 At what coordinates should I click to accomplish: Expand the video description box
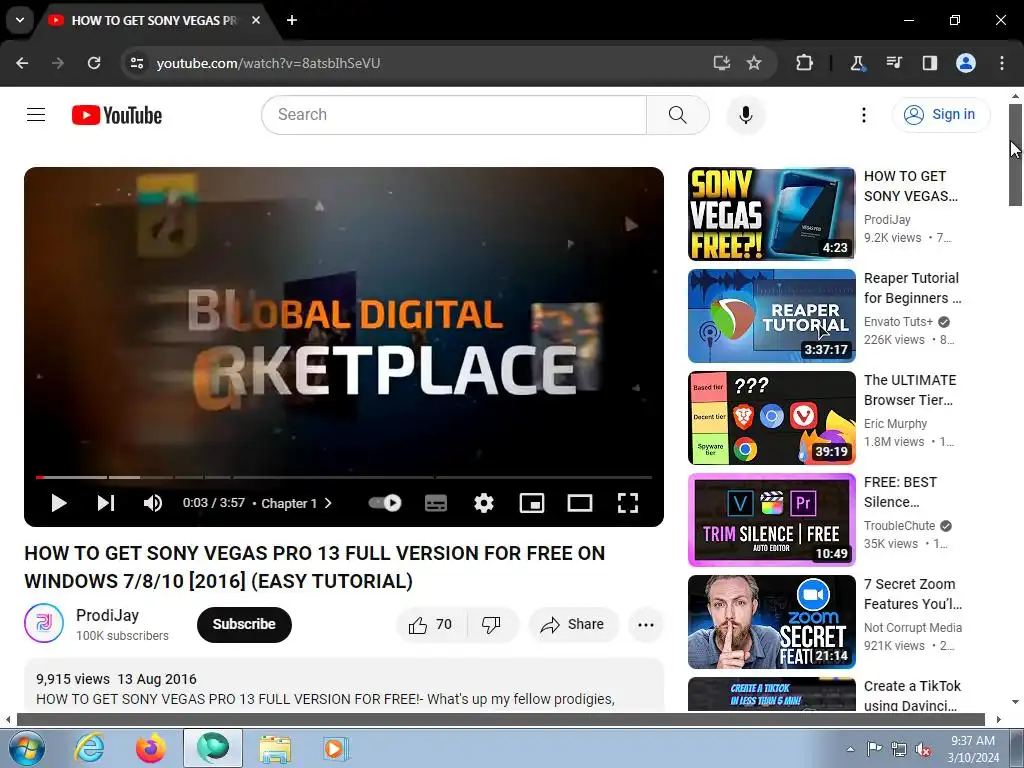(344, 686)
